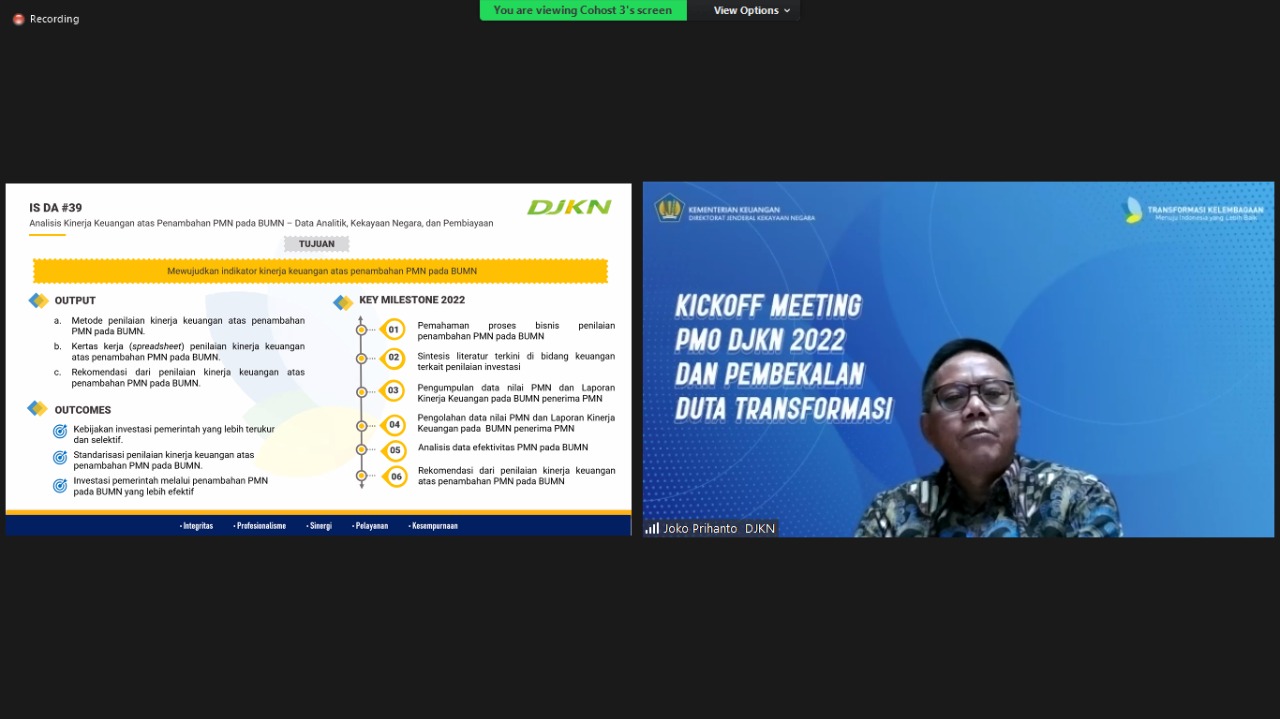Click the yellow TUJUAN goal banner
1280x719 pixels.
tap(320, 271)
